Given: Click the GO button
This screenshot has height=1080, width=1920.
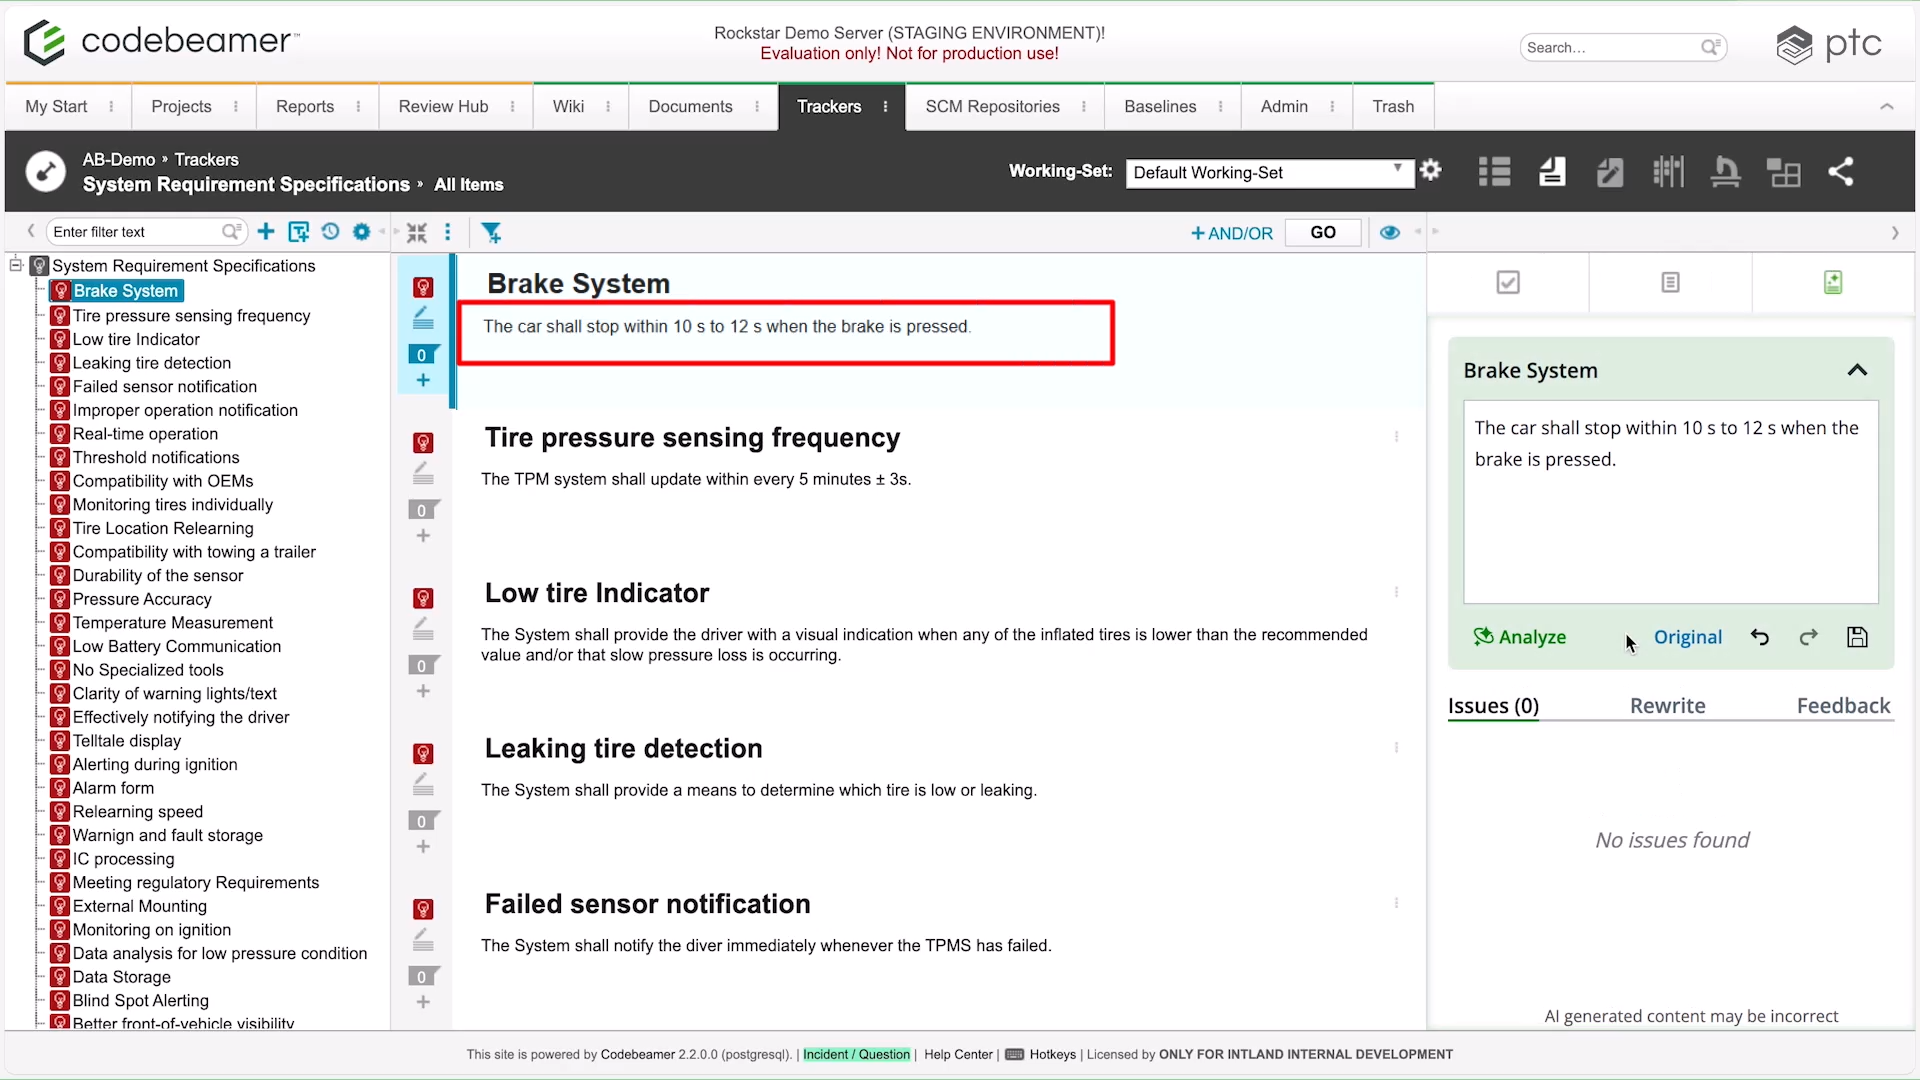Looking at the screenshot, I should [1322, 231].
